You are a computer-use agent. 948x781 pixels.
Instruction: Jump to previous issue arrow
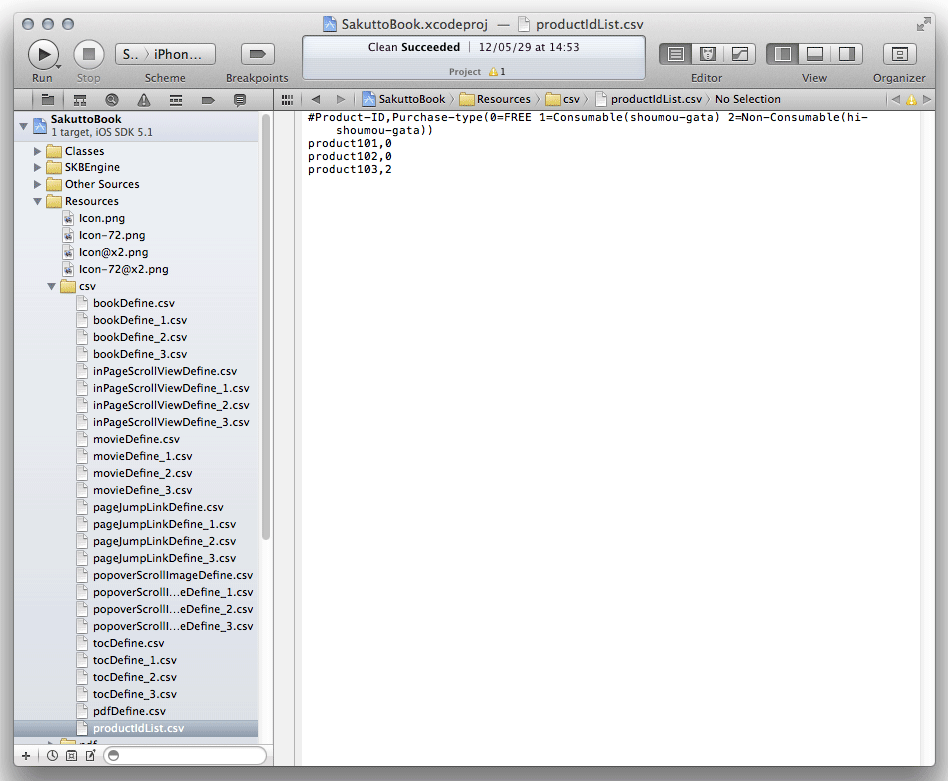coord(895,100)
